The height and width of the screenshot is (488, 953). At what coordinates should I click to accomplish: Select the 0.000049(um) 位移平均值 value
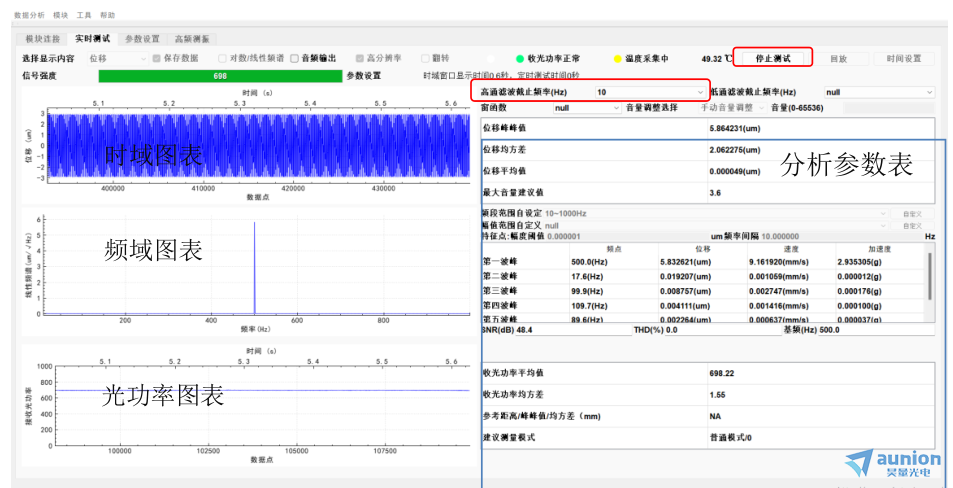pyautogui.click(x=735, y=171)
